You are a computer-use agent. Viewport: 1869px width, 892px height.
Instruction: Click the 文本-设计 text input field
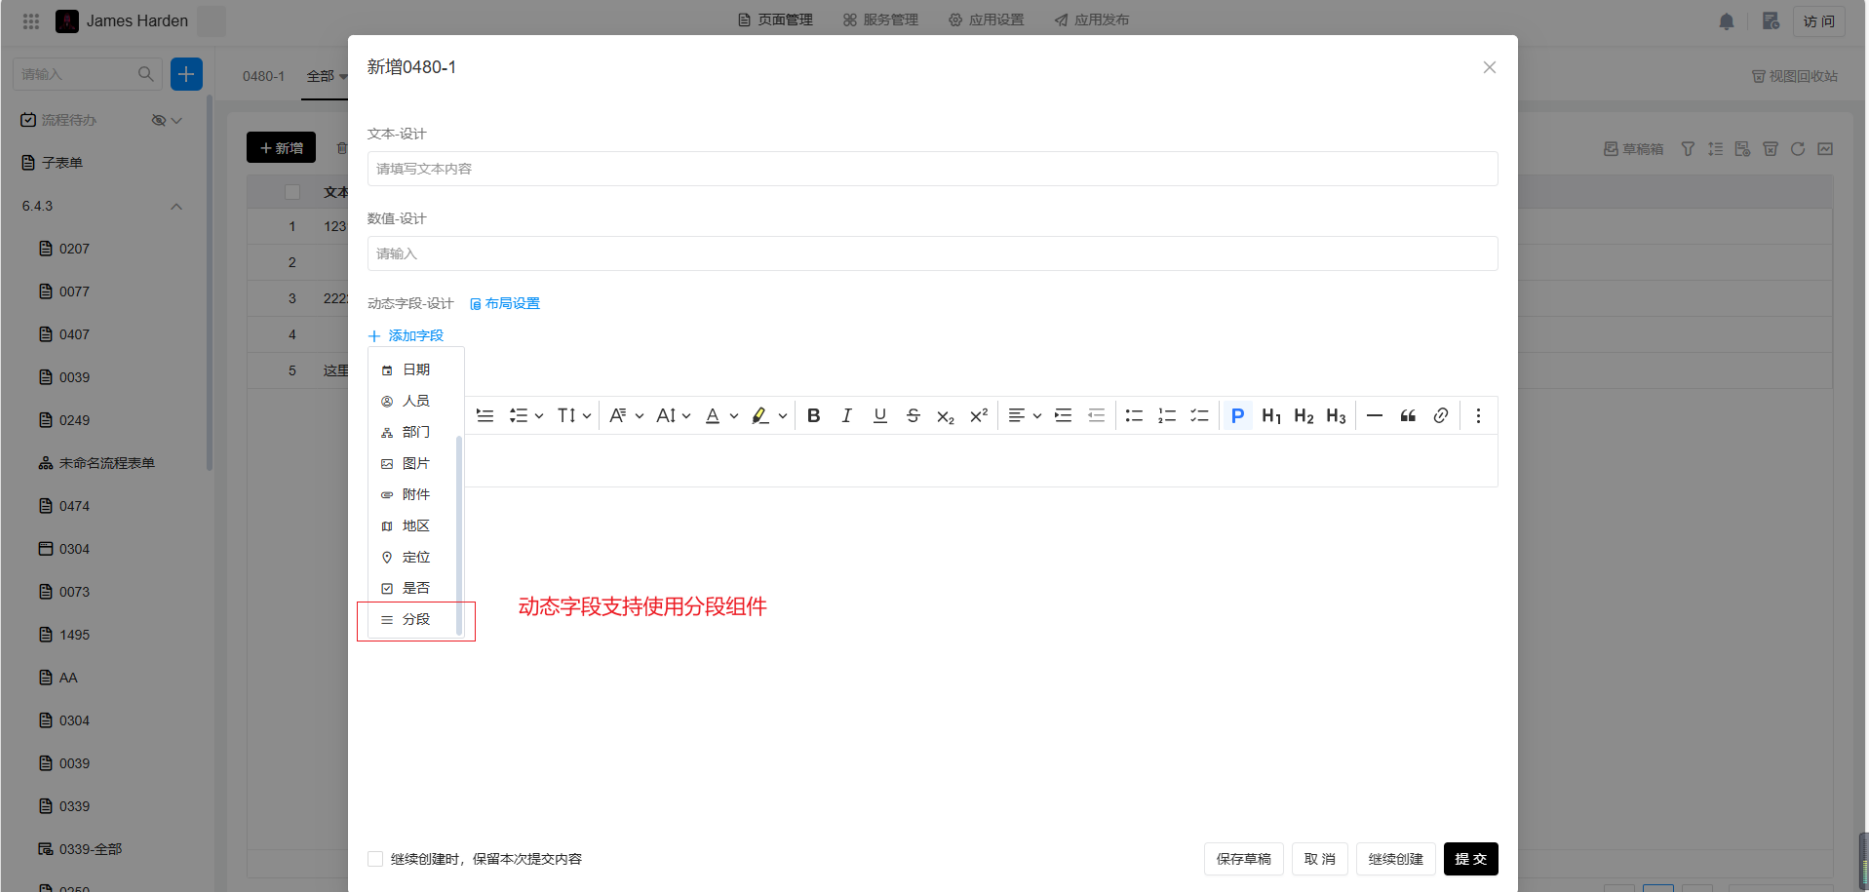tap(931, 169)
